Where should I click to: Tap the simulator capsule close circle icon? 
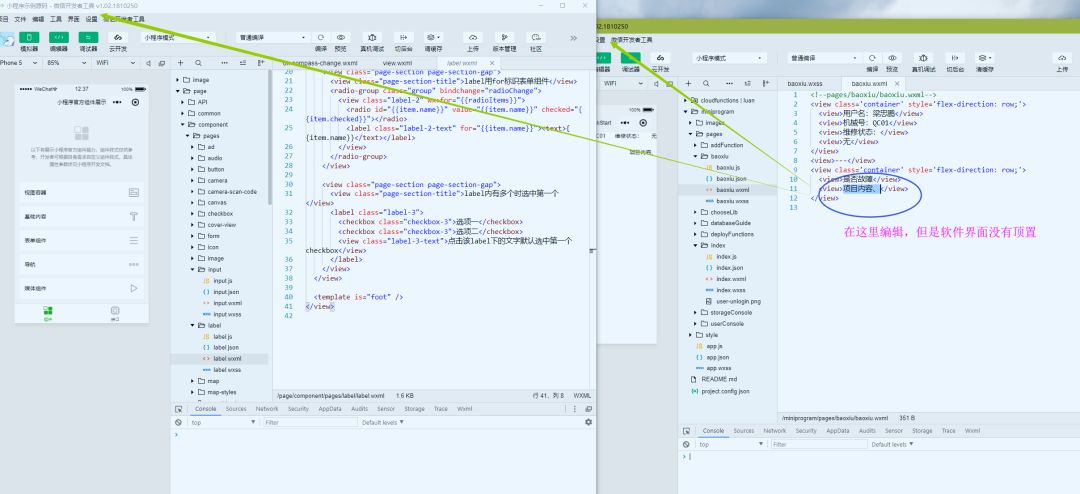click(x=135, y=102)
